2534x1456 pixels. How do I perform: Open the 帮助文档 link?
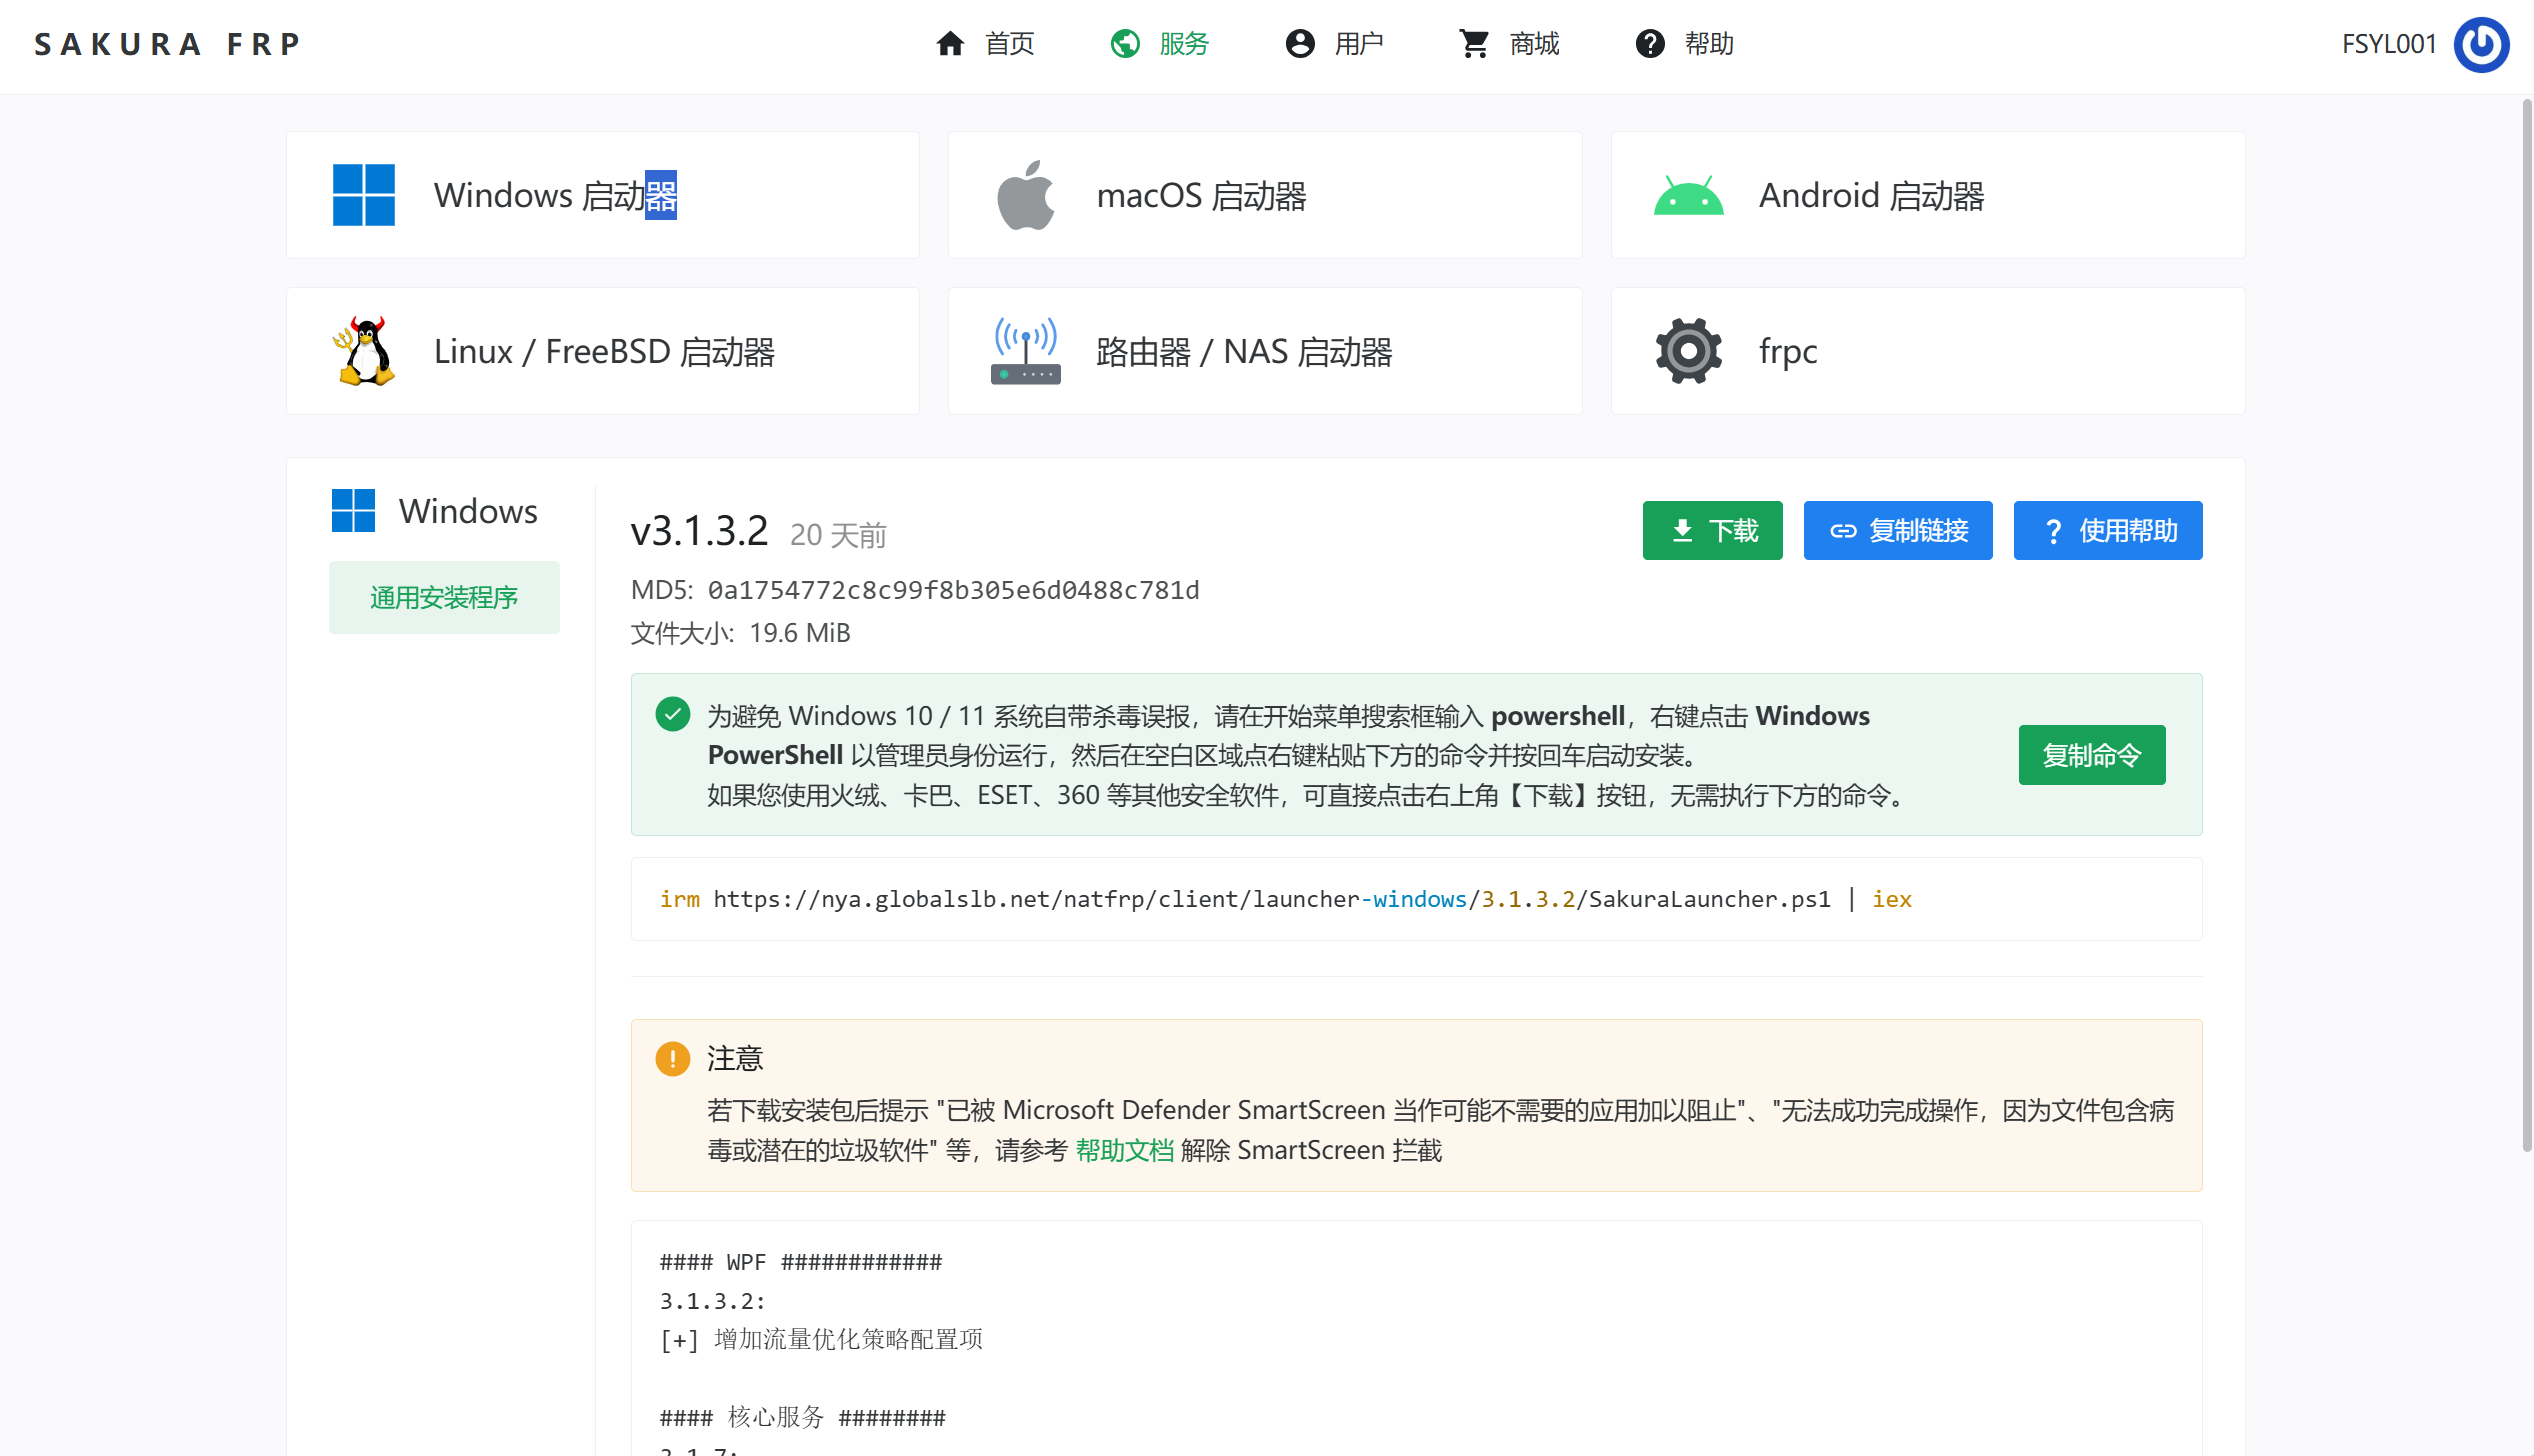tap(1124, 1150)
